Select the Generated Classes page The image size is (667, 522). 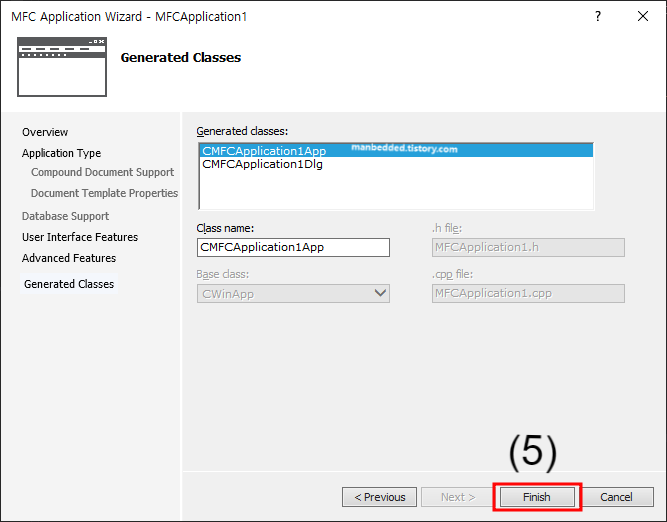tap(69, 284)
